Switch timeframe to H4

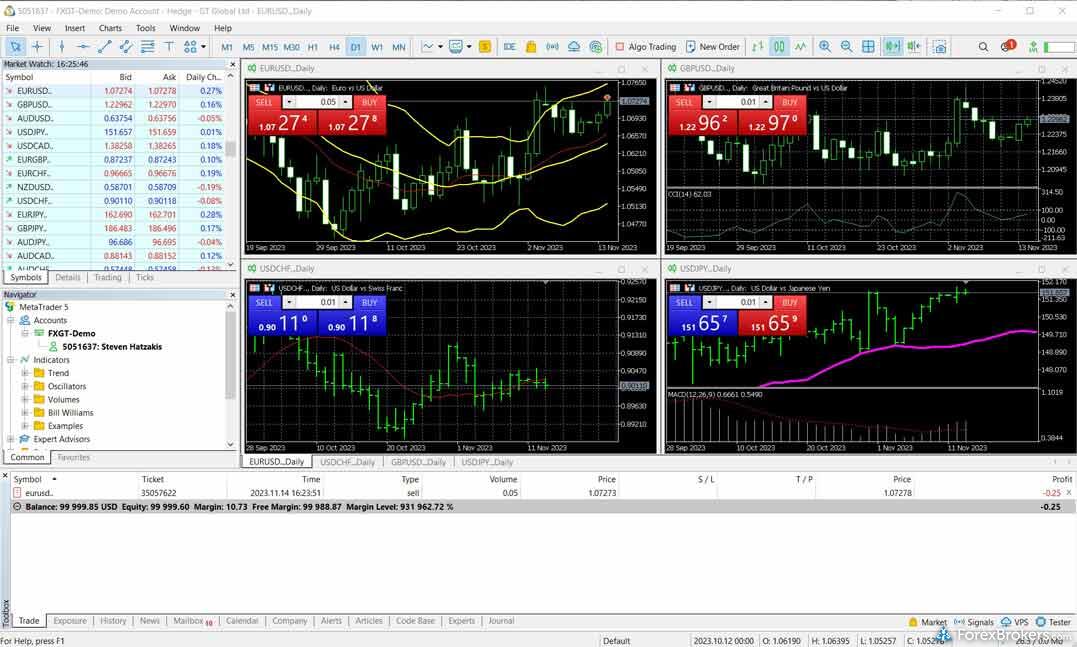click(335, 47)
